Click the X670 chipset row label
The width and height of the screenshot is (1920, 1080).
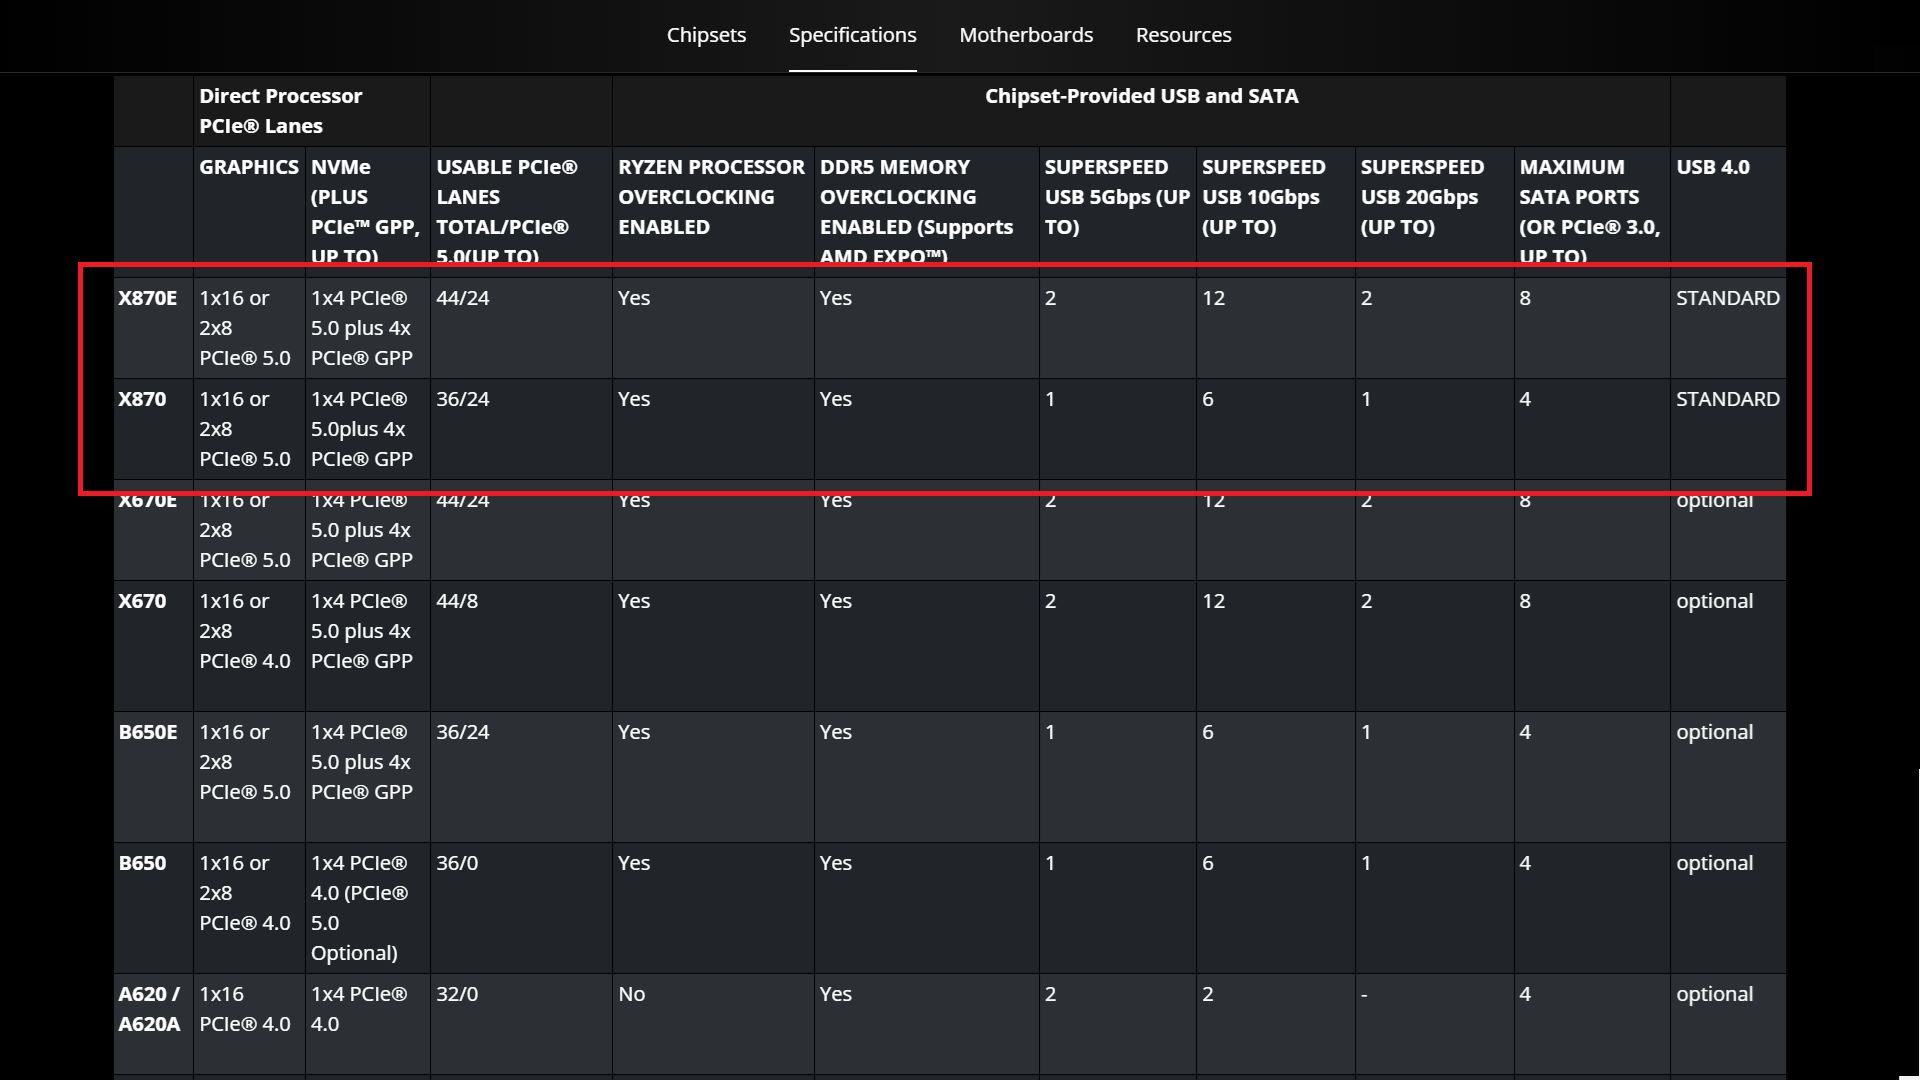coord(142,601)
